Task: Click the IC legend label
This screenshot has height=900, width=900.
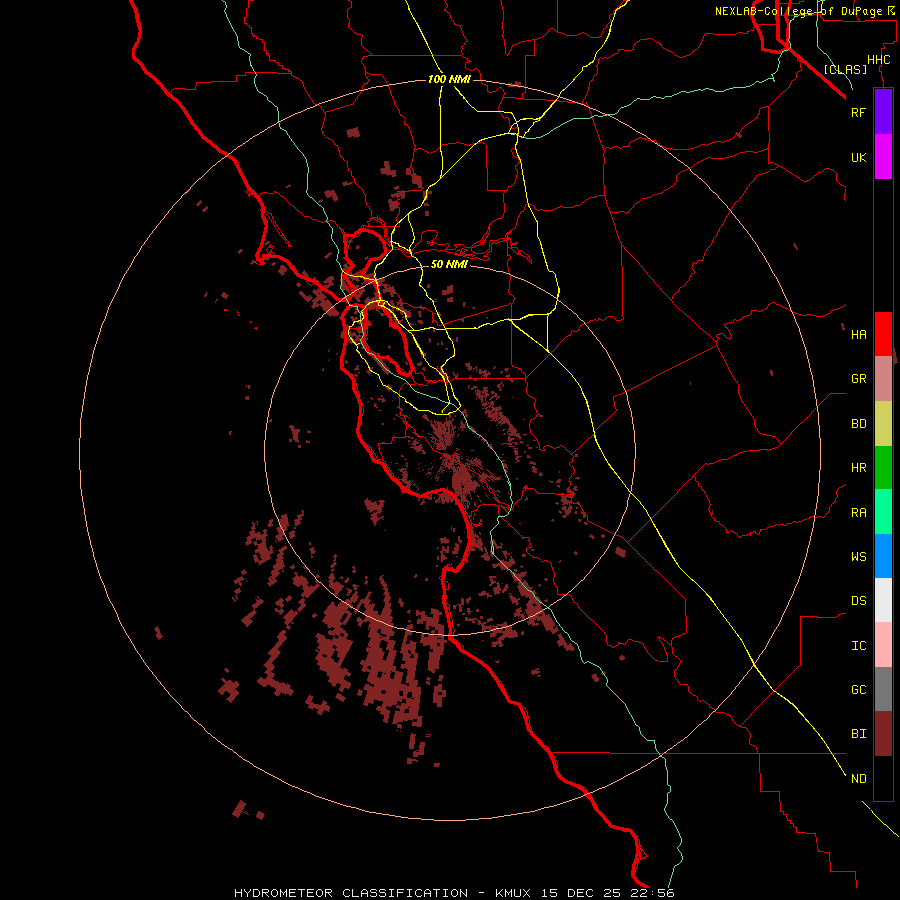Action: tap(858, 646)
